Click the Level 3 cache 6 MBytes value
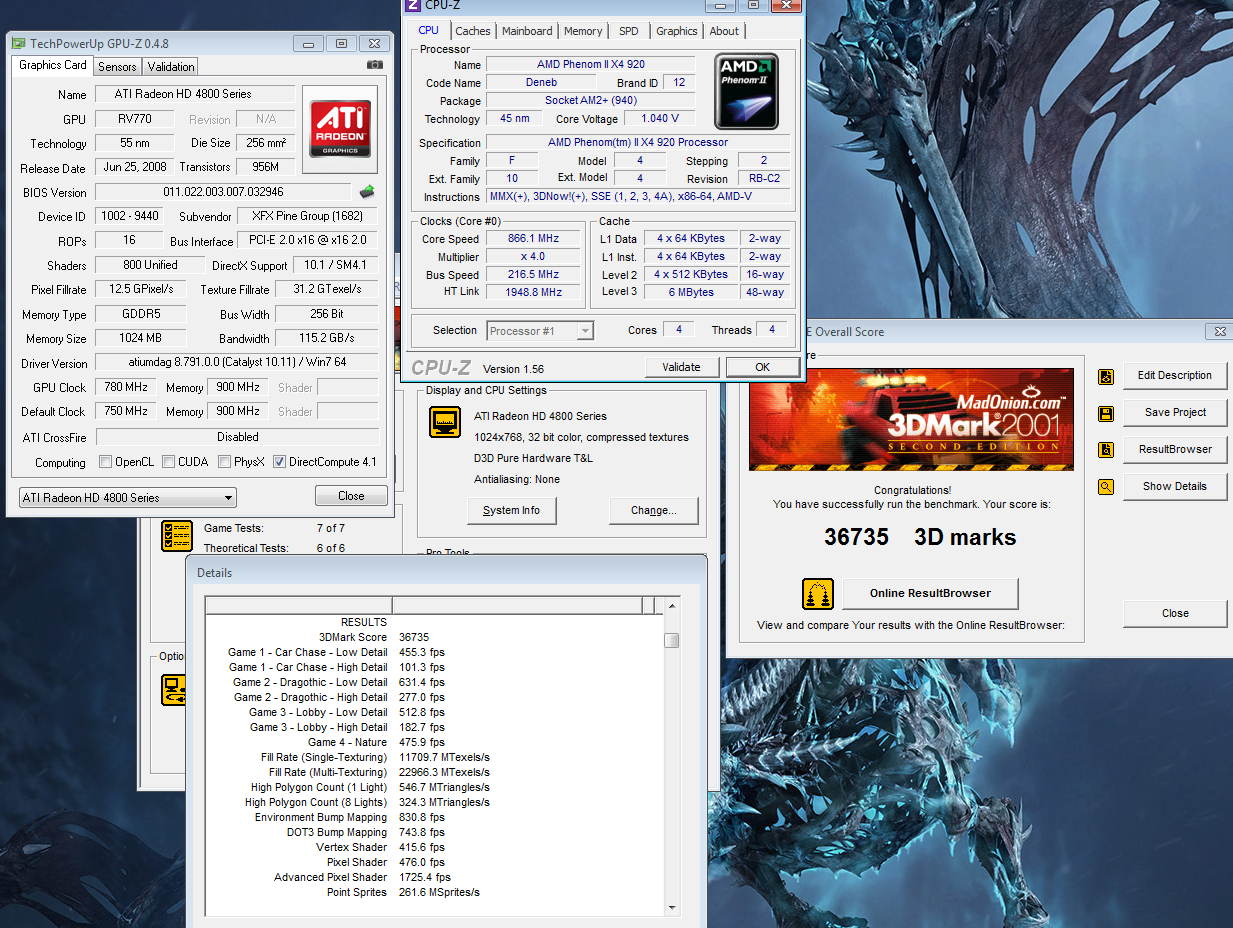This screenshot has height=928, width=1233. point(692,292)
